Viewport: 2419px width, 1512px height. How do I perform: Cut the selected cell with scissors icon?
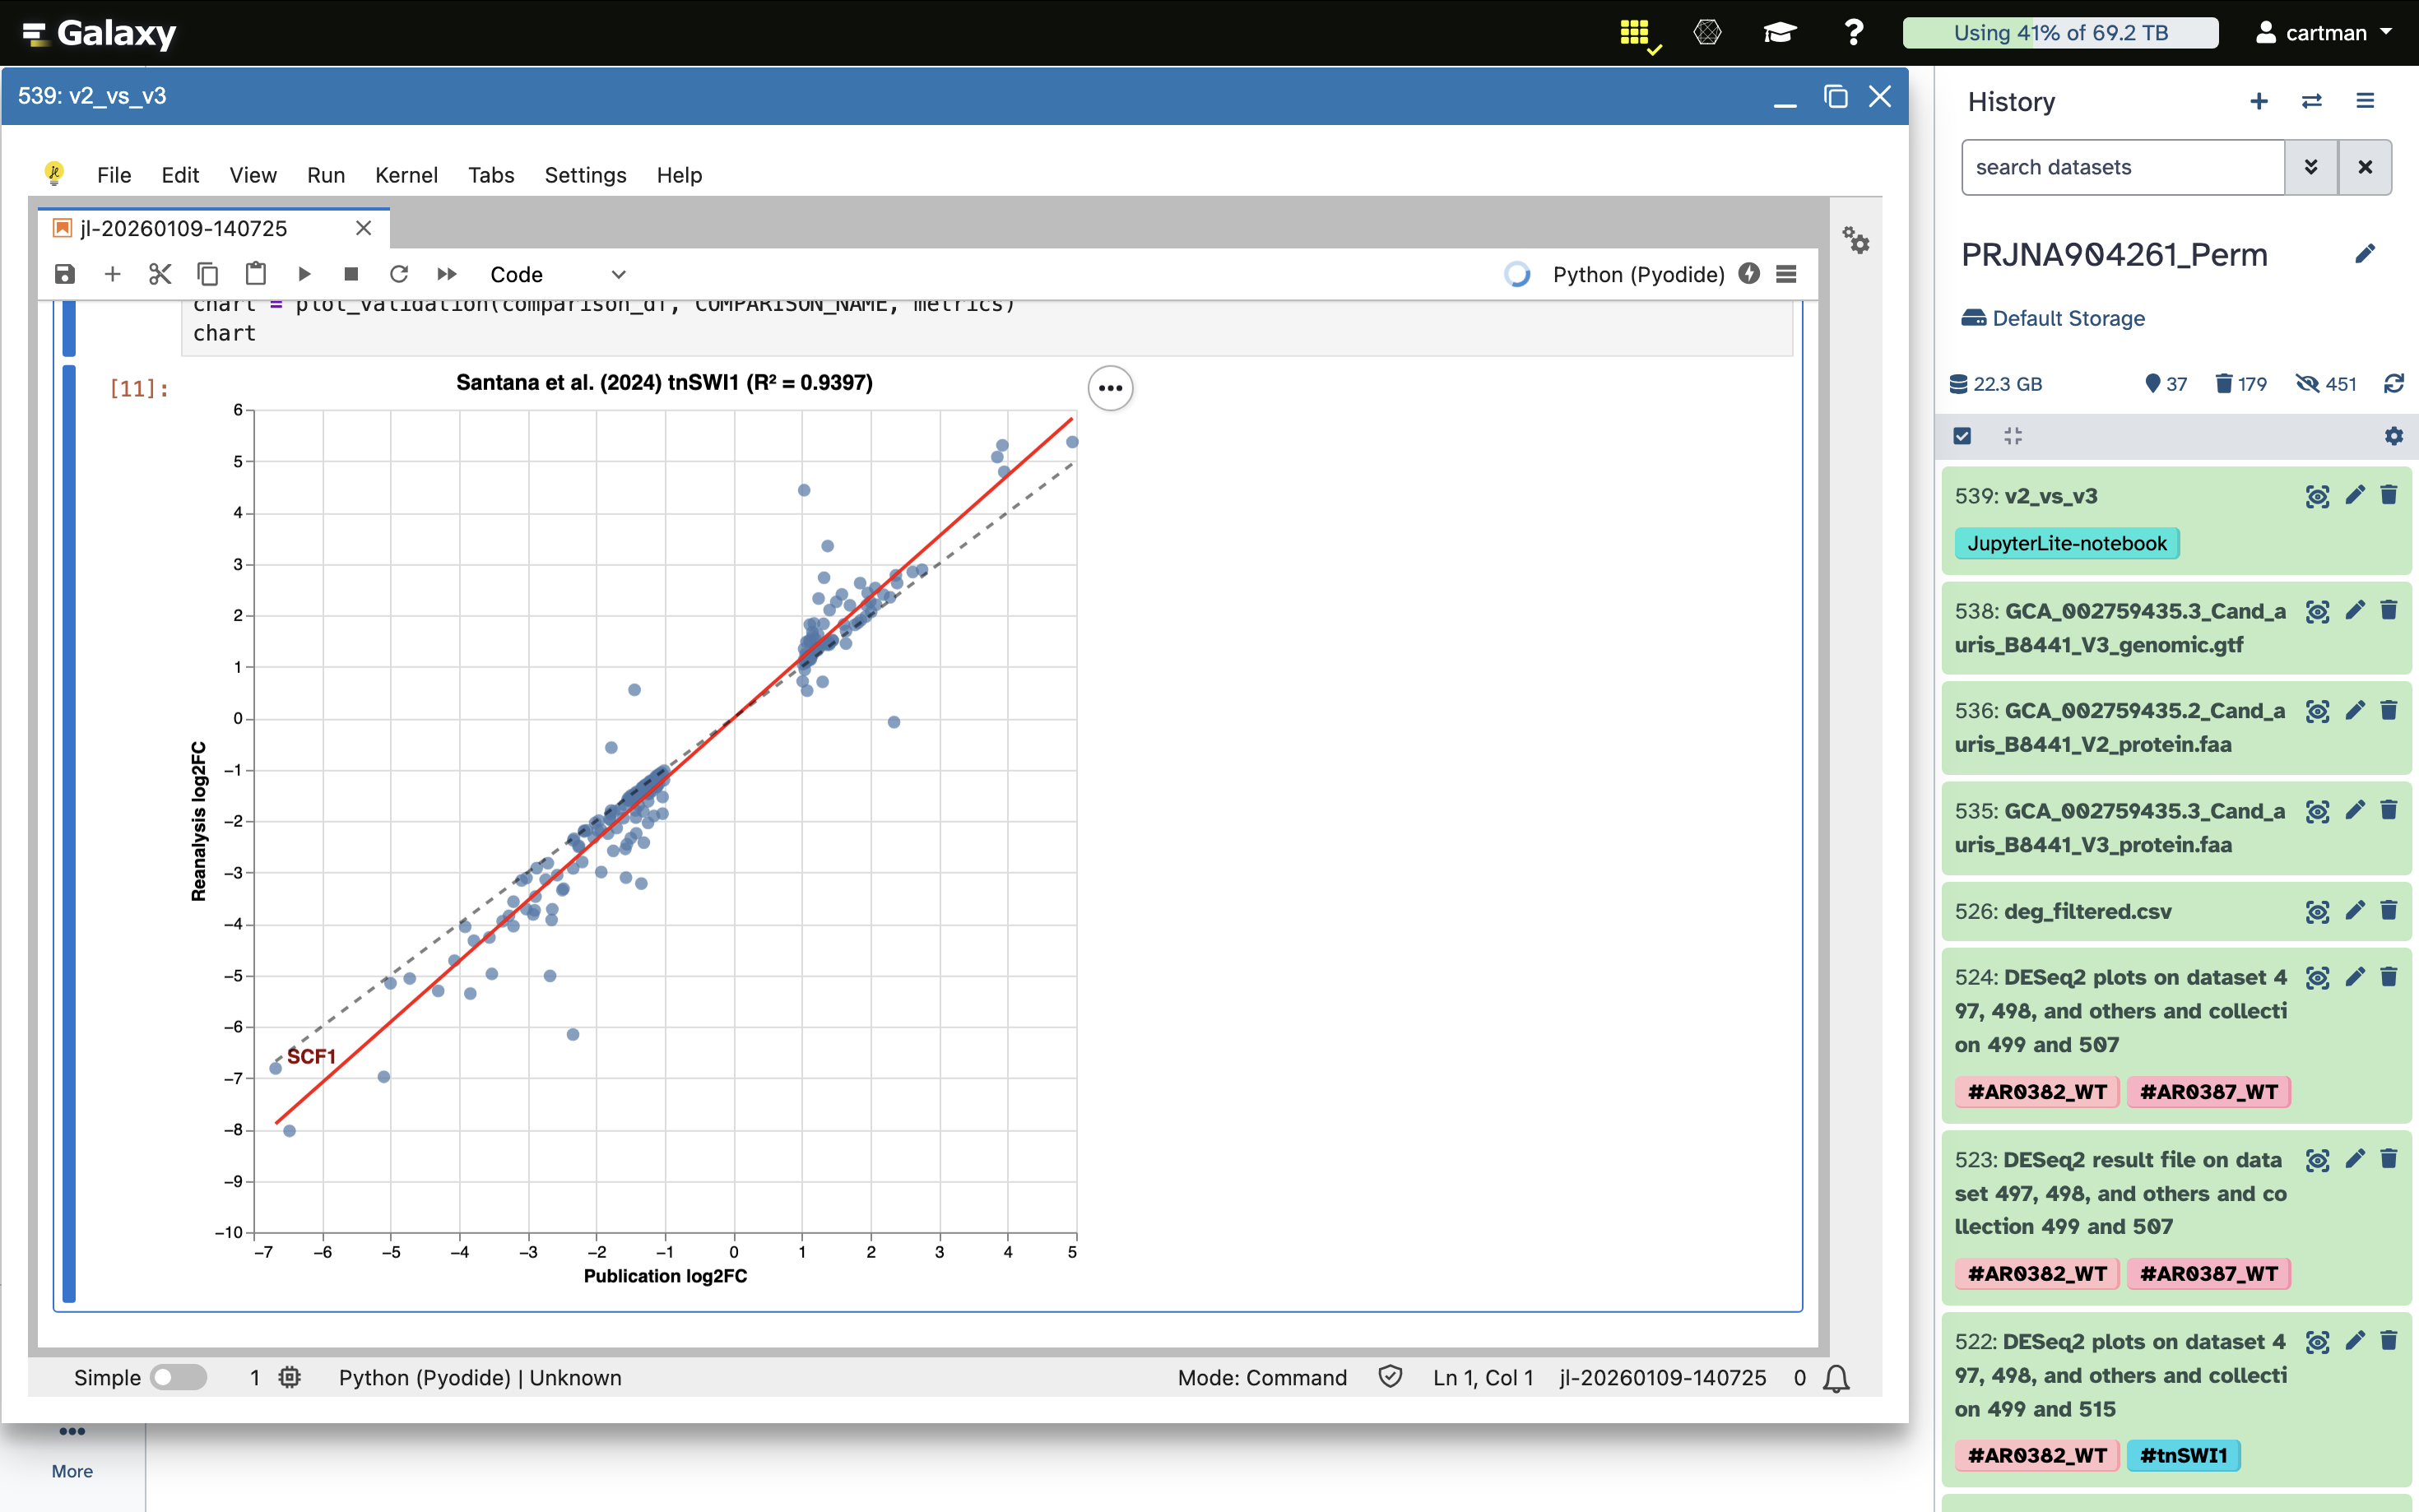[160, 274]
